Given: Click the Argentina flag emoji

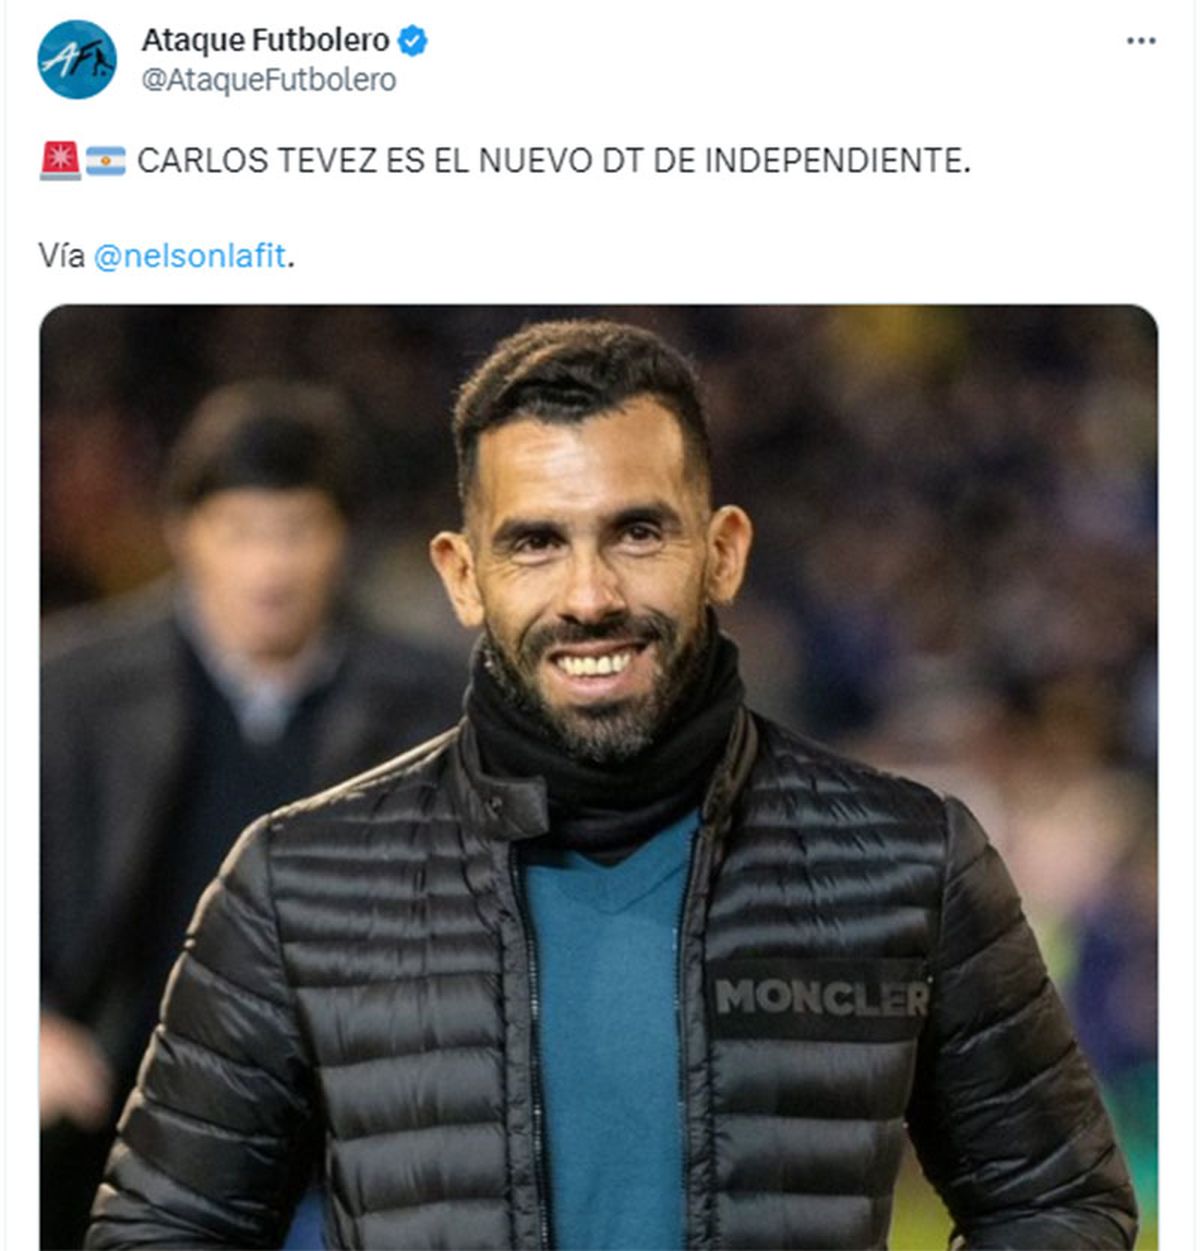Looking at the screenshot, I should [106, 161].
